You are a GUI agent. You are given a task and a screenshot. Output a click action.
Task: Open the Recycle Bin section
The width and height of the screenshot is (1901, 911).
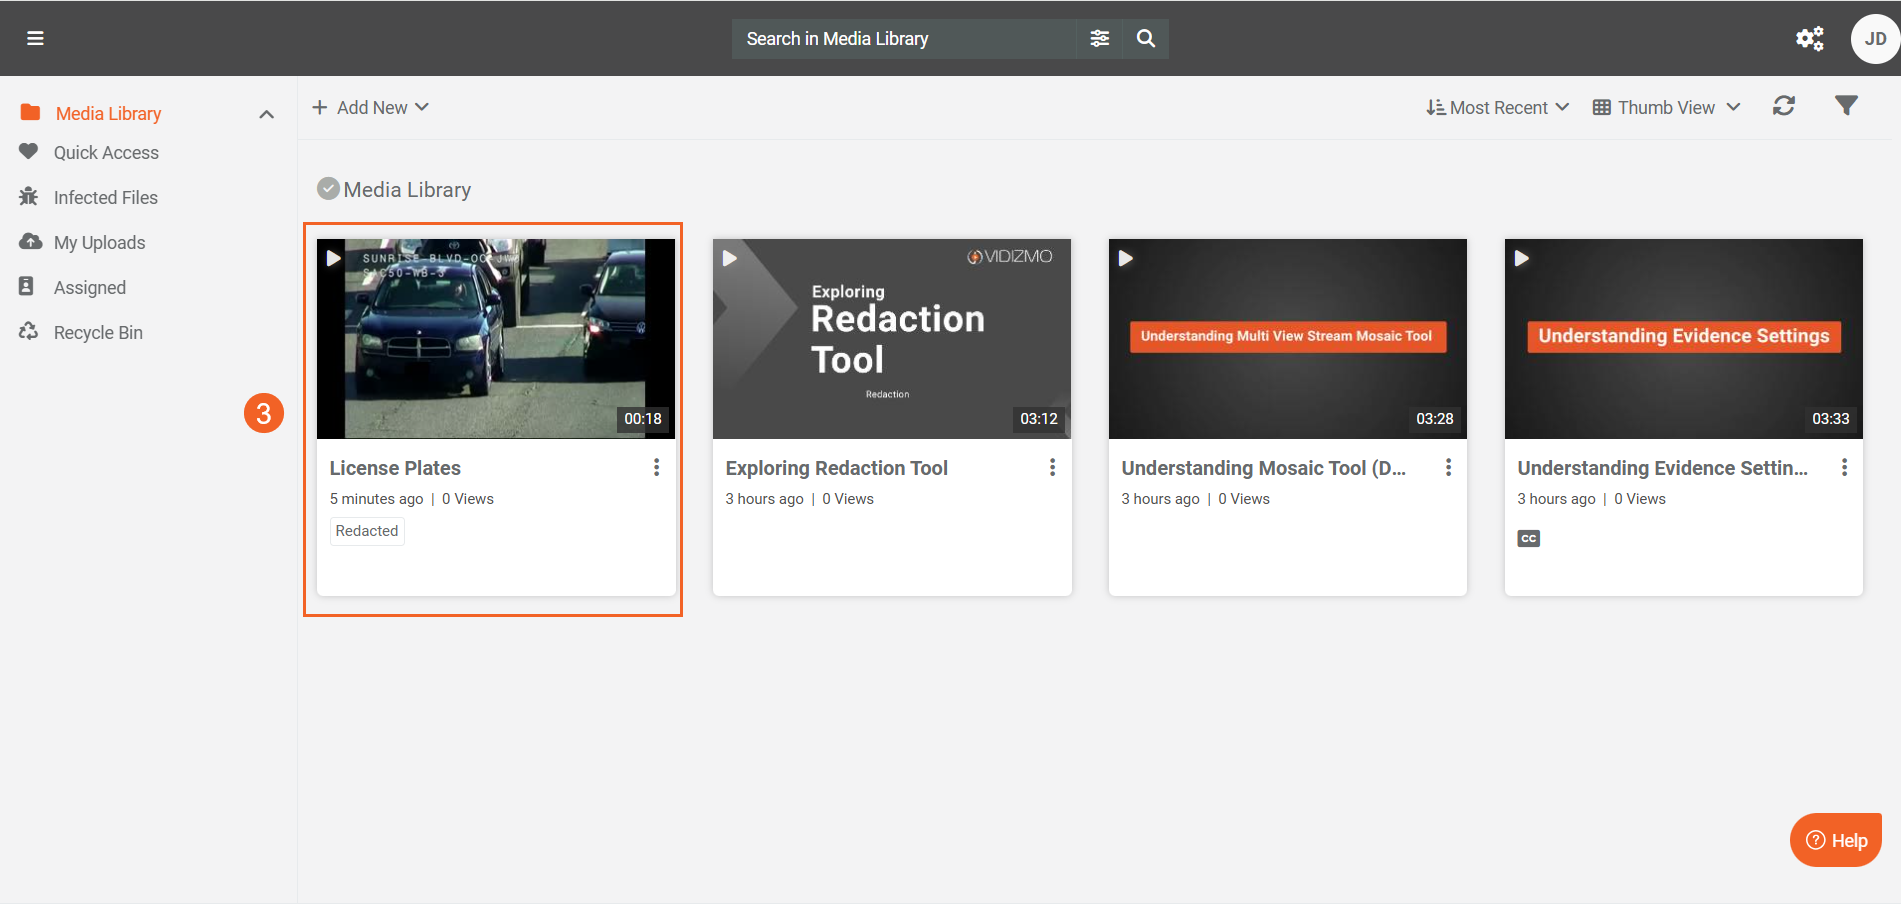coord(98,333)
